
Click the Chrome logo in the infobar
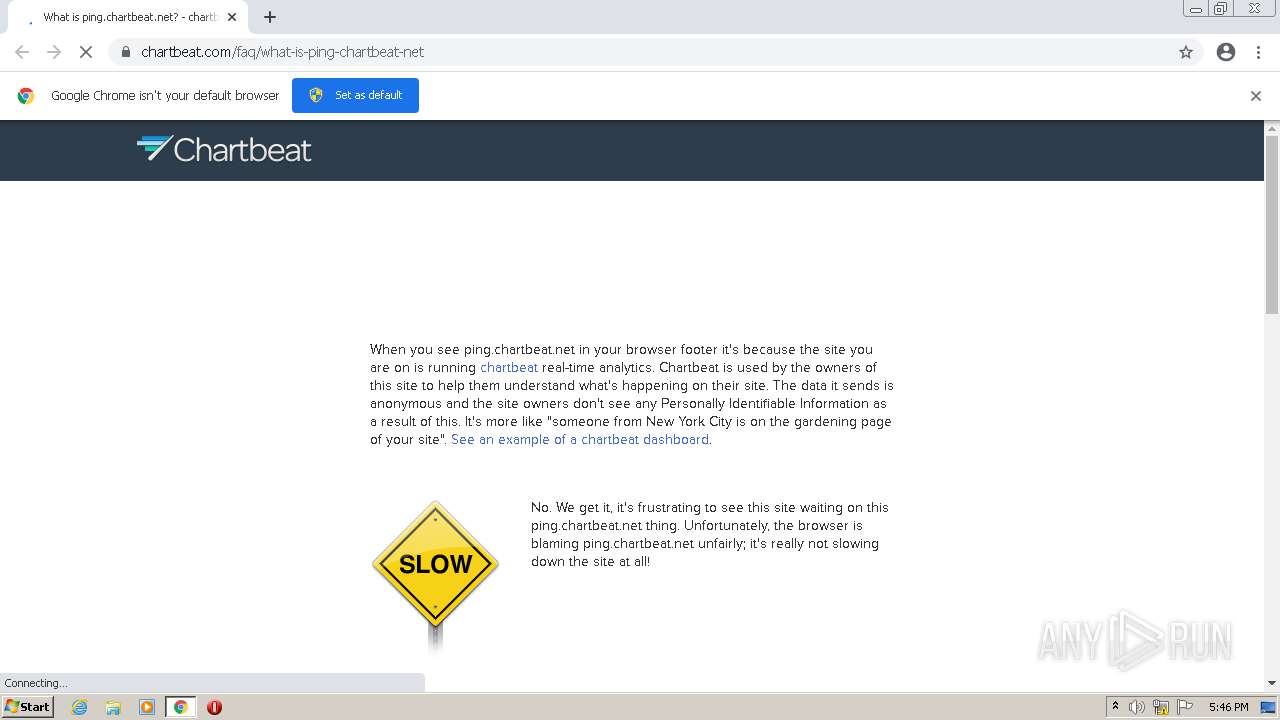[26, 96]
